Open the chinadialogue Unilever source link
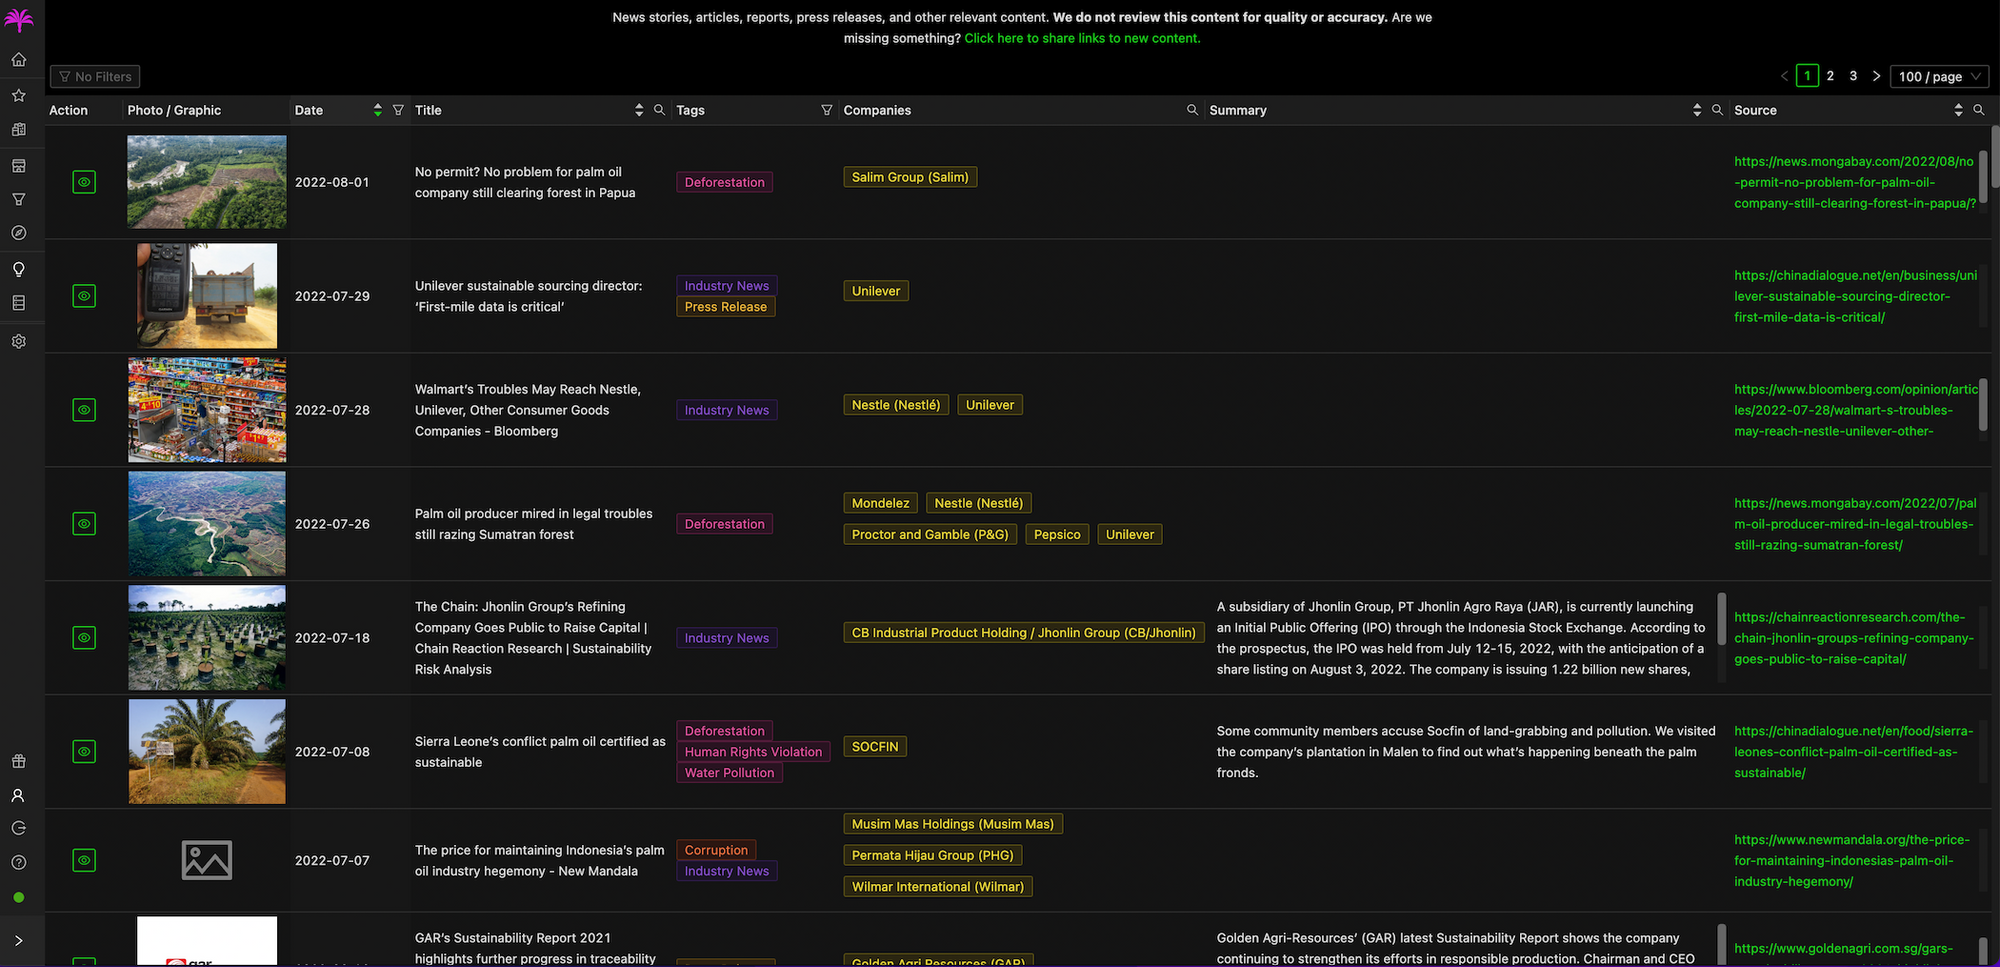This screenshot has height=967, width=2000. pos(1855,296)
